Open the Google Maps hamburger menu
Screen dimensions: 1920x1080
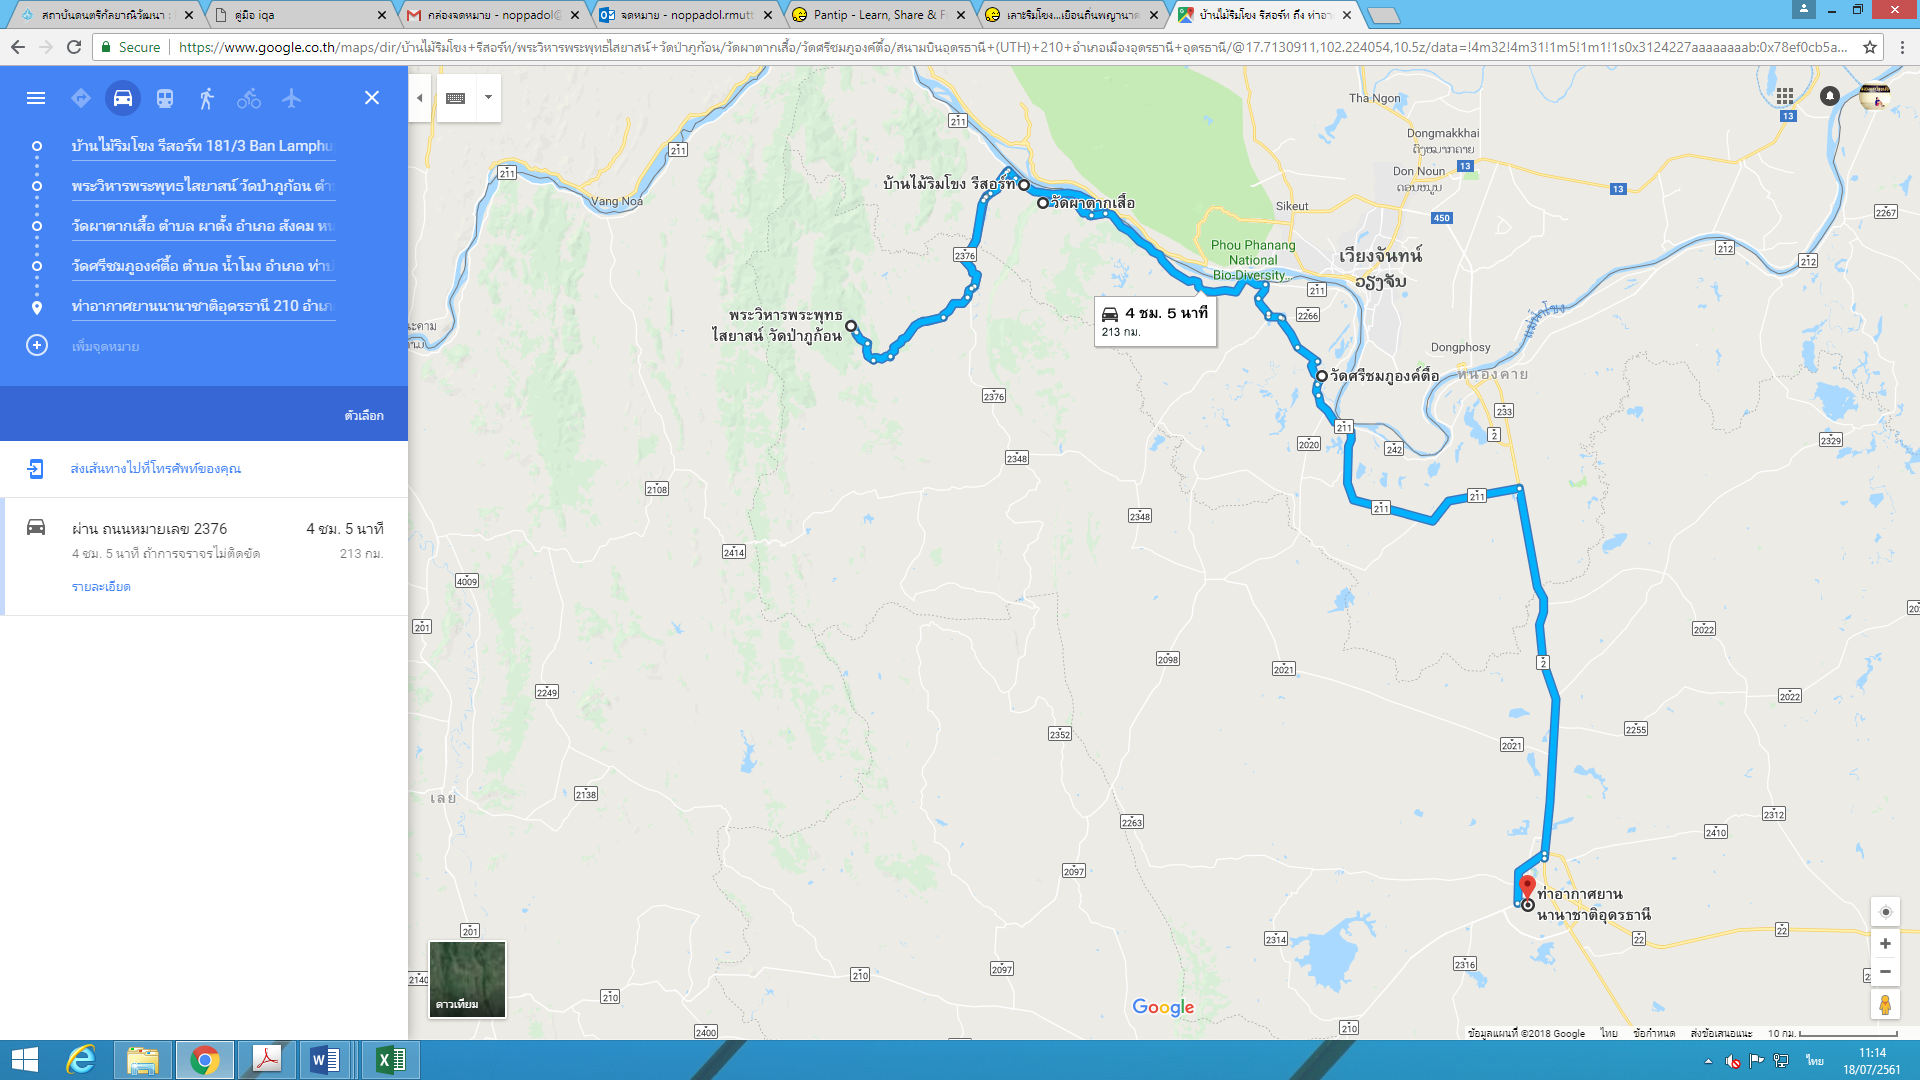point(36,98)
